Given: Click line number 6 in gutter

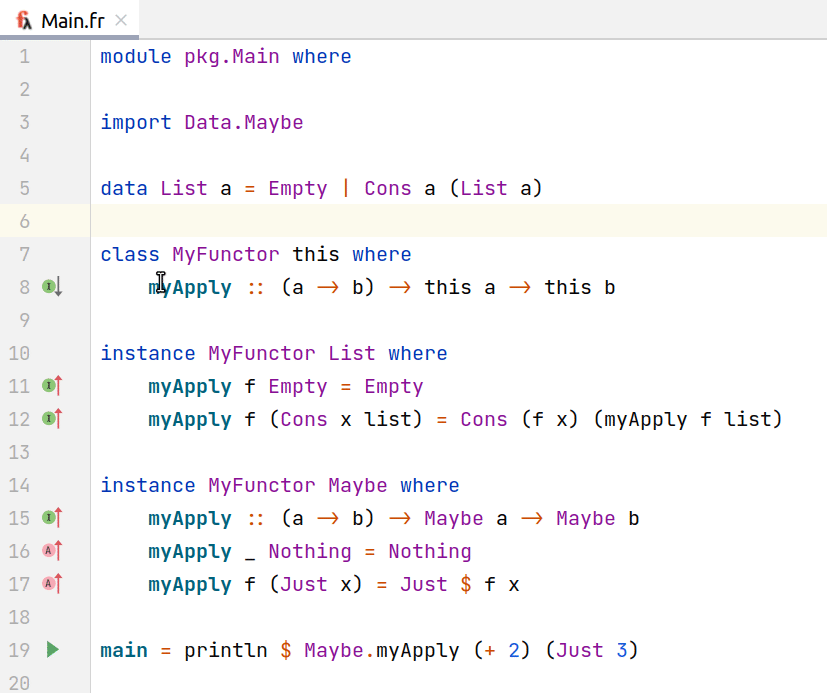Looking at the screenshot, I should coord(24,221).
